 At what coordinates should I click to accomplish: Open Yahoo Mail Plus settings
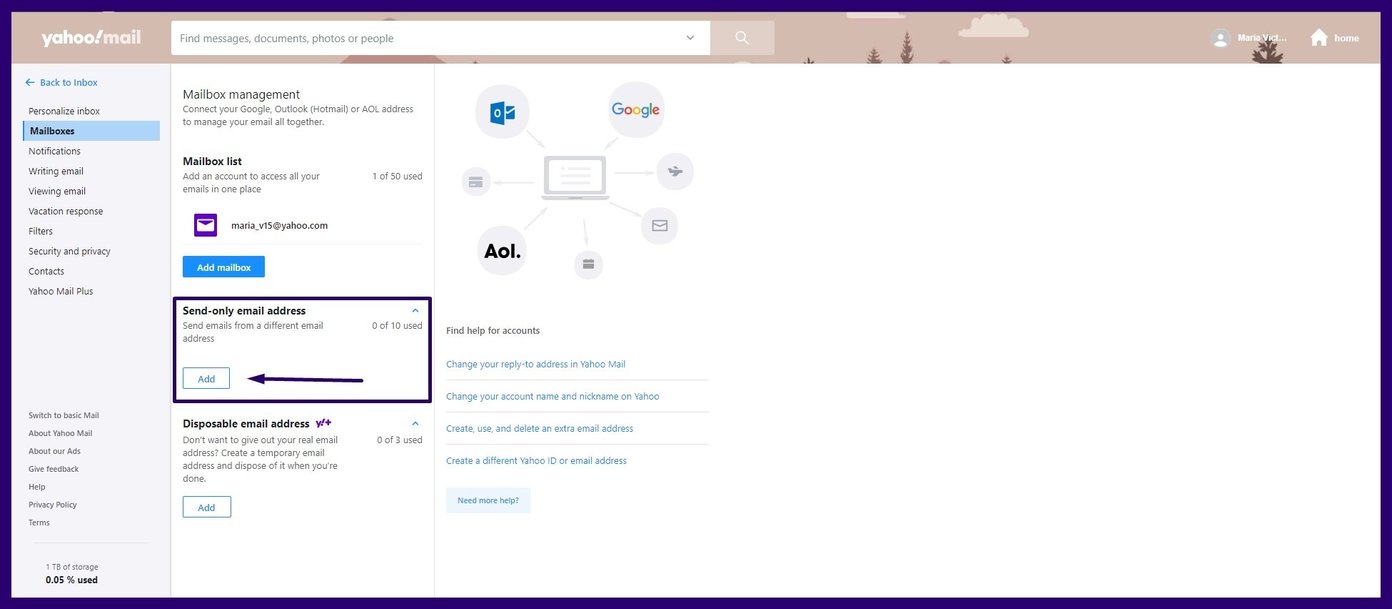pyautogui.click(x=60, y=291)
